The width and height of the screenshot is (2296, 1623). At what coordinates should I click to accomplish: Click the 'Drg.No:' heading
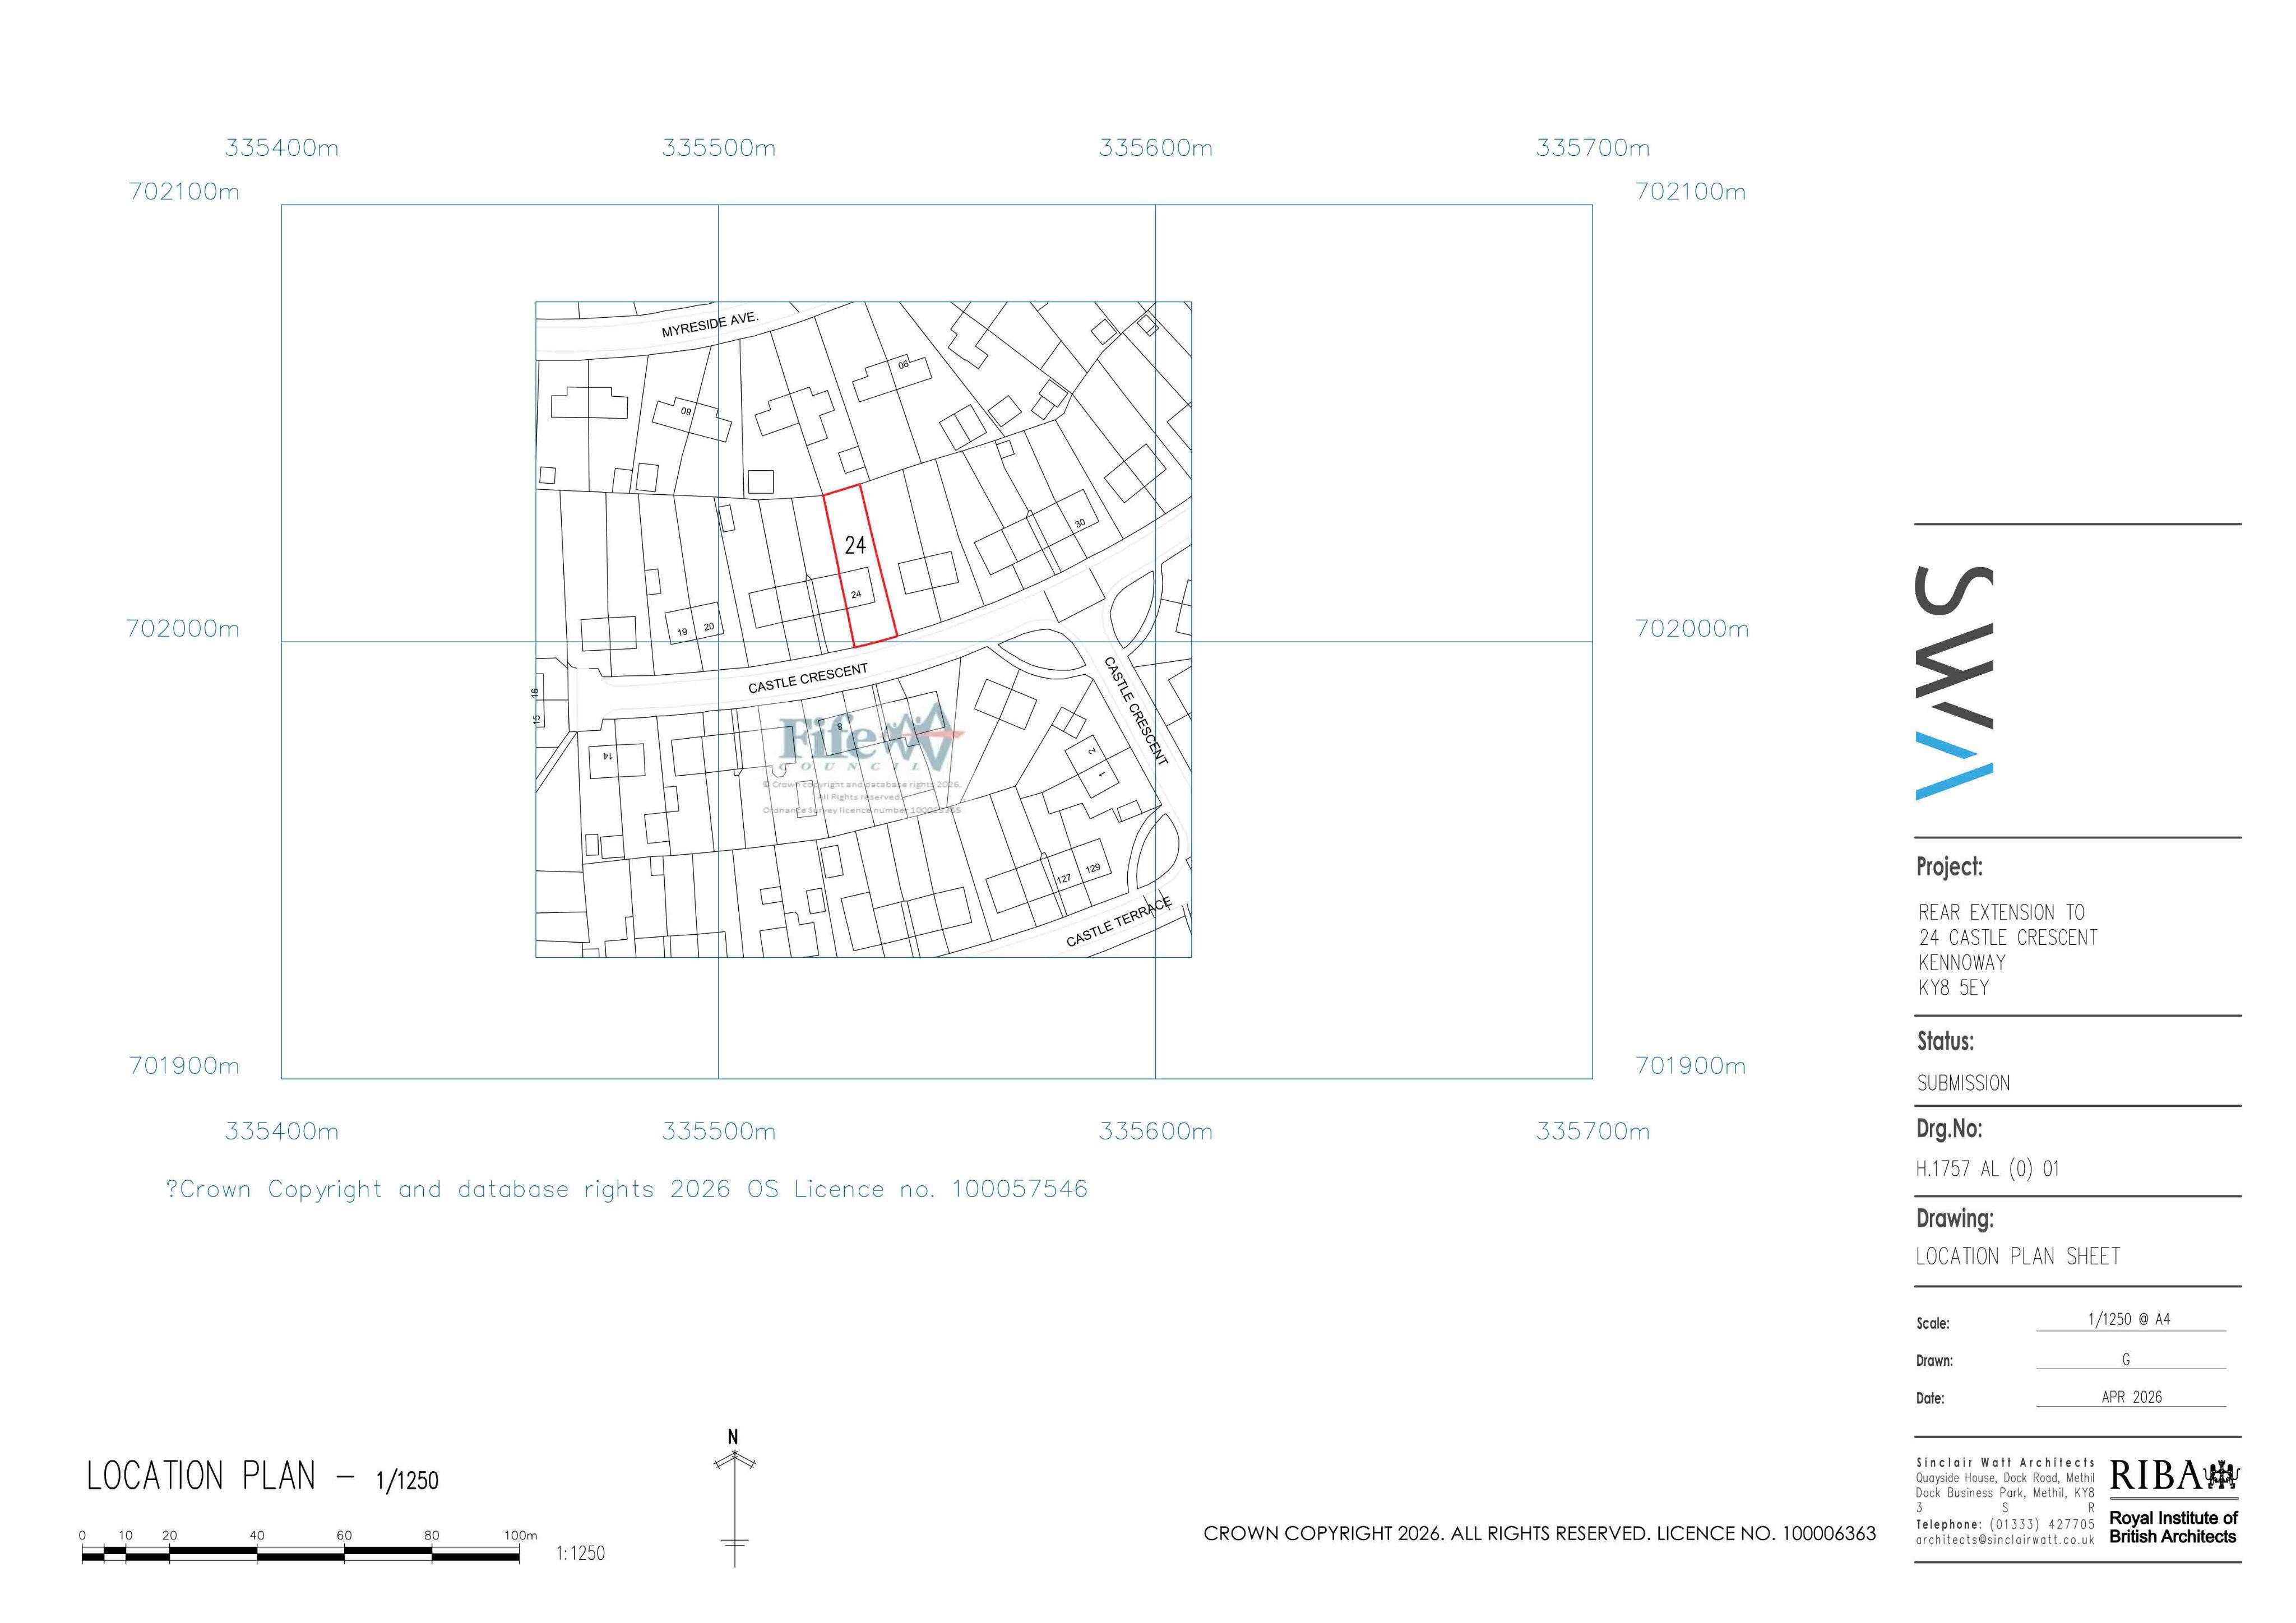pos(1949,1129)
